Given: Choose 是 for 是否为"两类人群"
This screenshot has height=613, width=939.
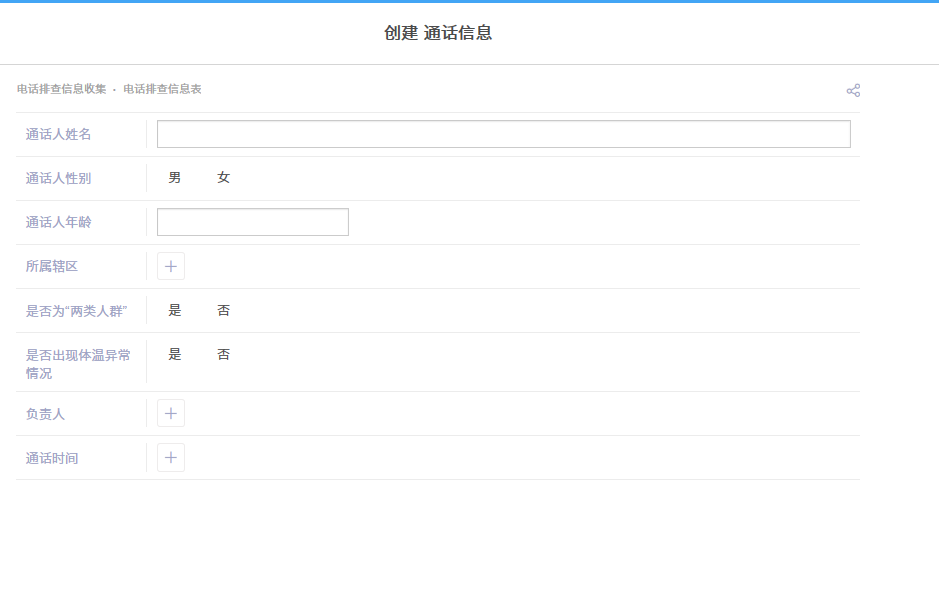Looking at the screenshot, I should point(175,310).
